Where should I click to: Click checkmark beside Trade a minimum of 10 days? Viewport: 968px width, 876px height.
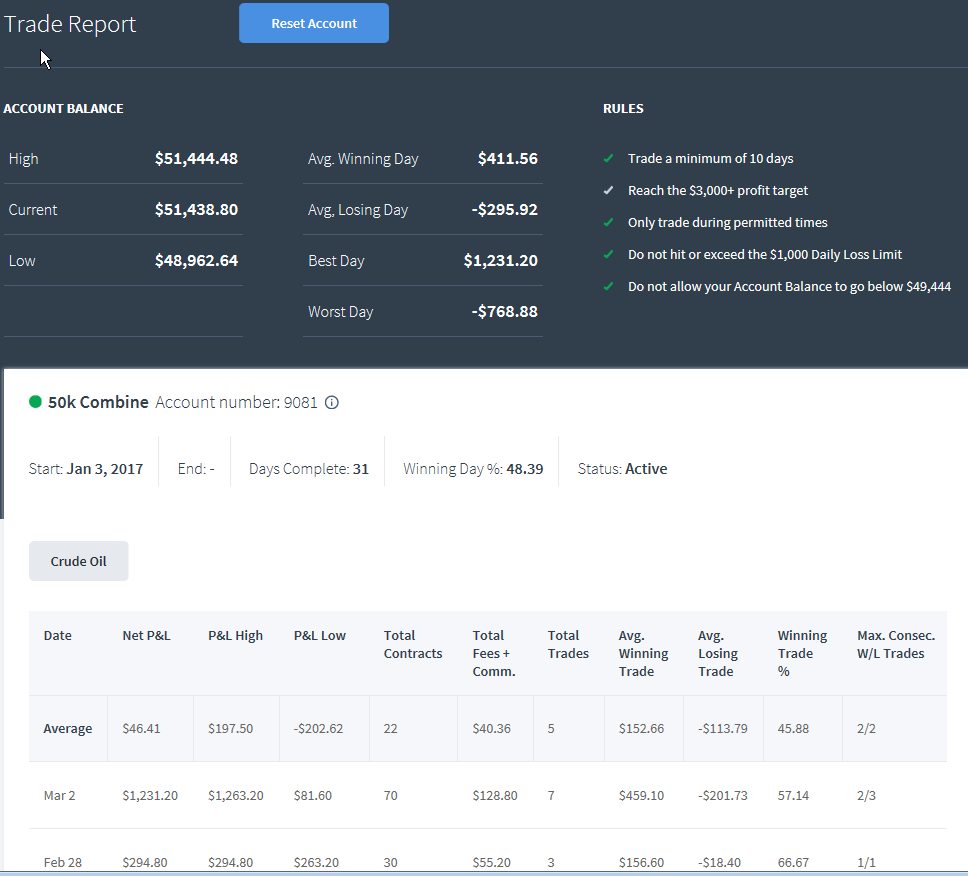(x=608, y=159)
